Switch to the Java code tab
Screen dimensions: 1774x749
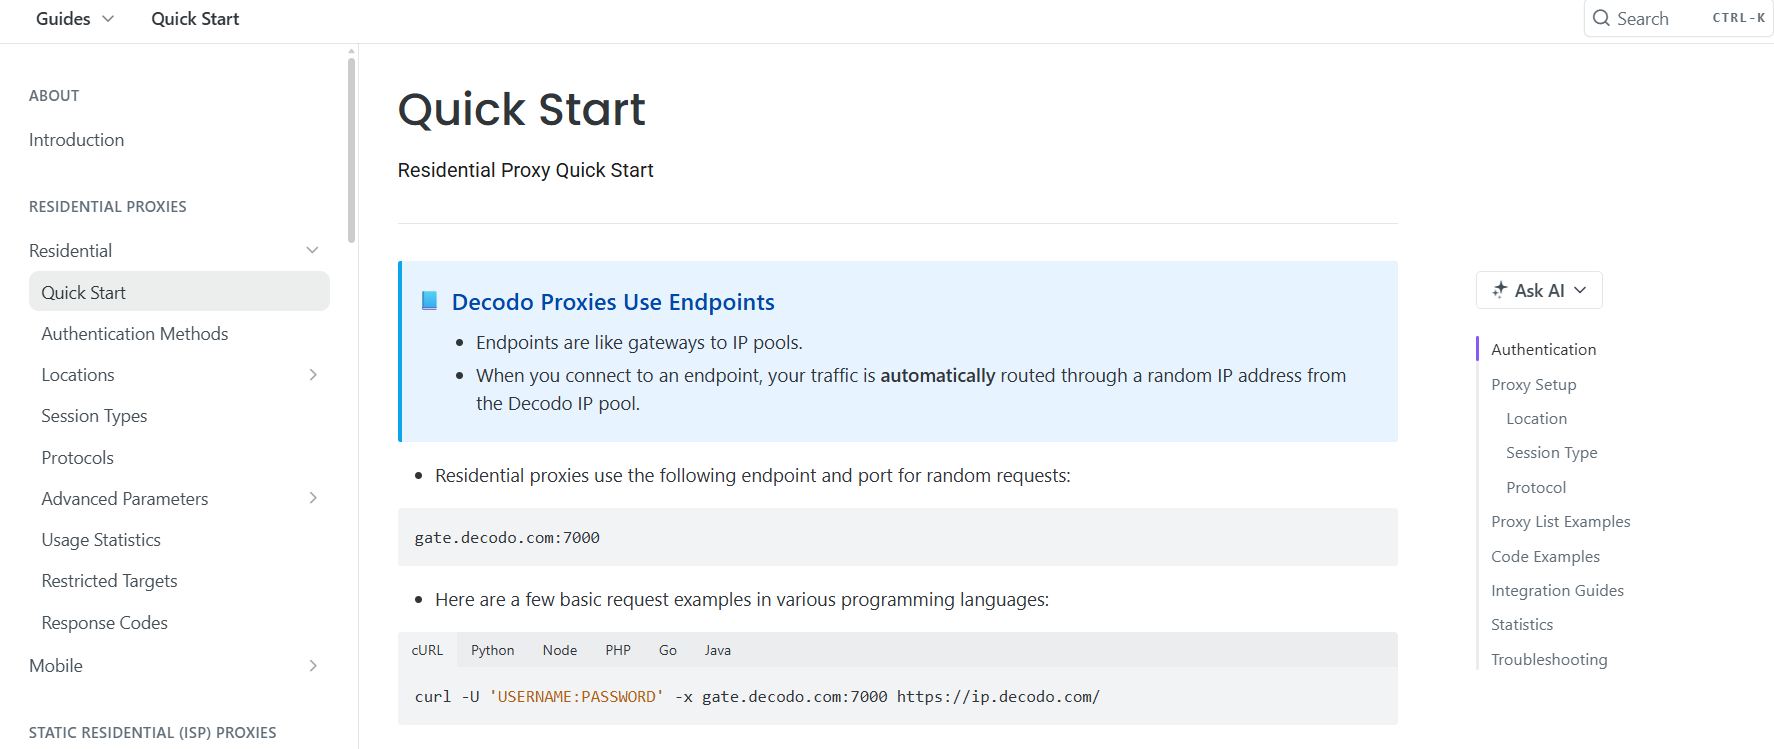(718, 650)
